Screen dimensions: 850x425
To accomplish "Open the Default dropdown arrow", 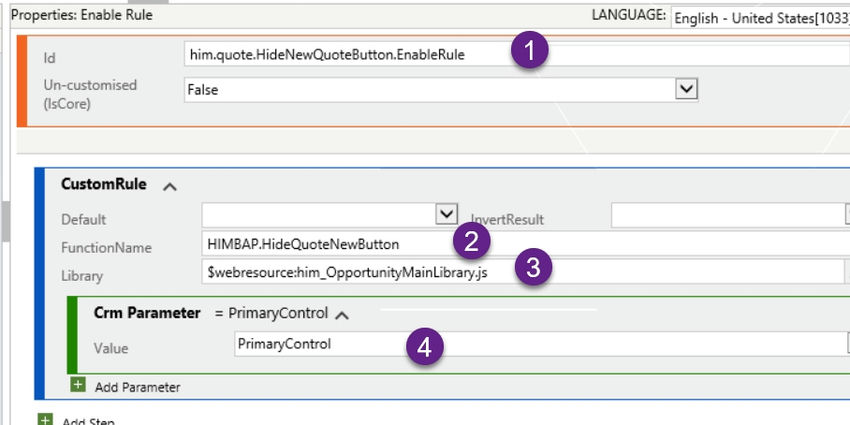I will (x=447, y=214).
